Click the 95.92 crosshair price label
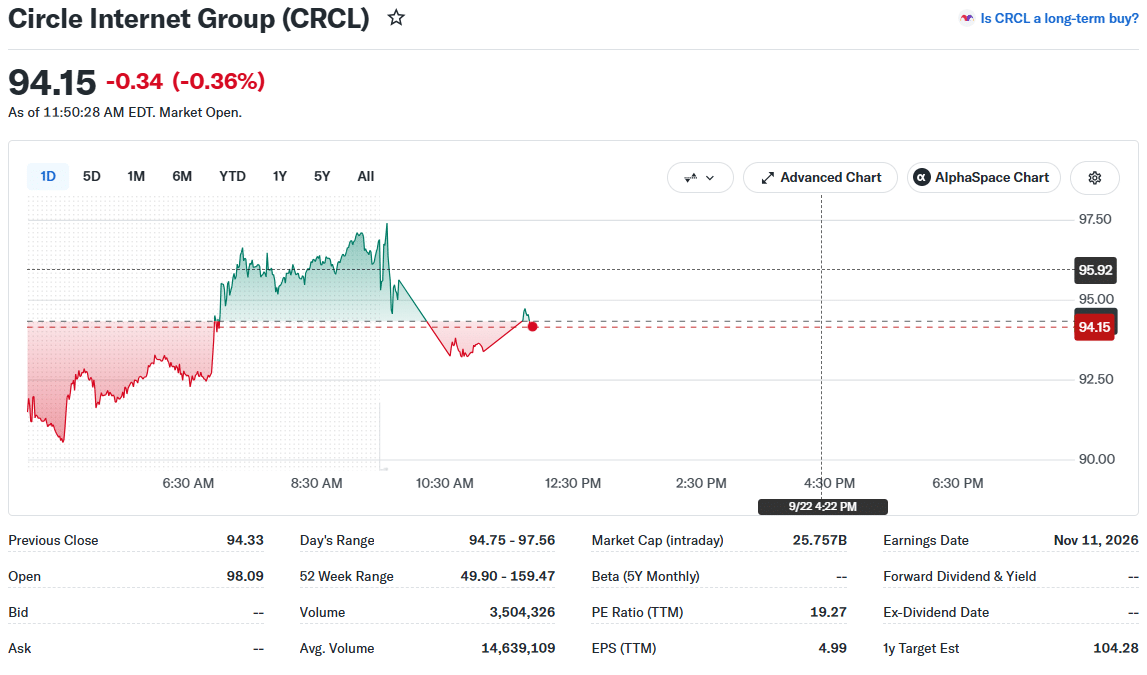 tap(1095, 270)
